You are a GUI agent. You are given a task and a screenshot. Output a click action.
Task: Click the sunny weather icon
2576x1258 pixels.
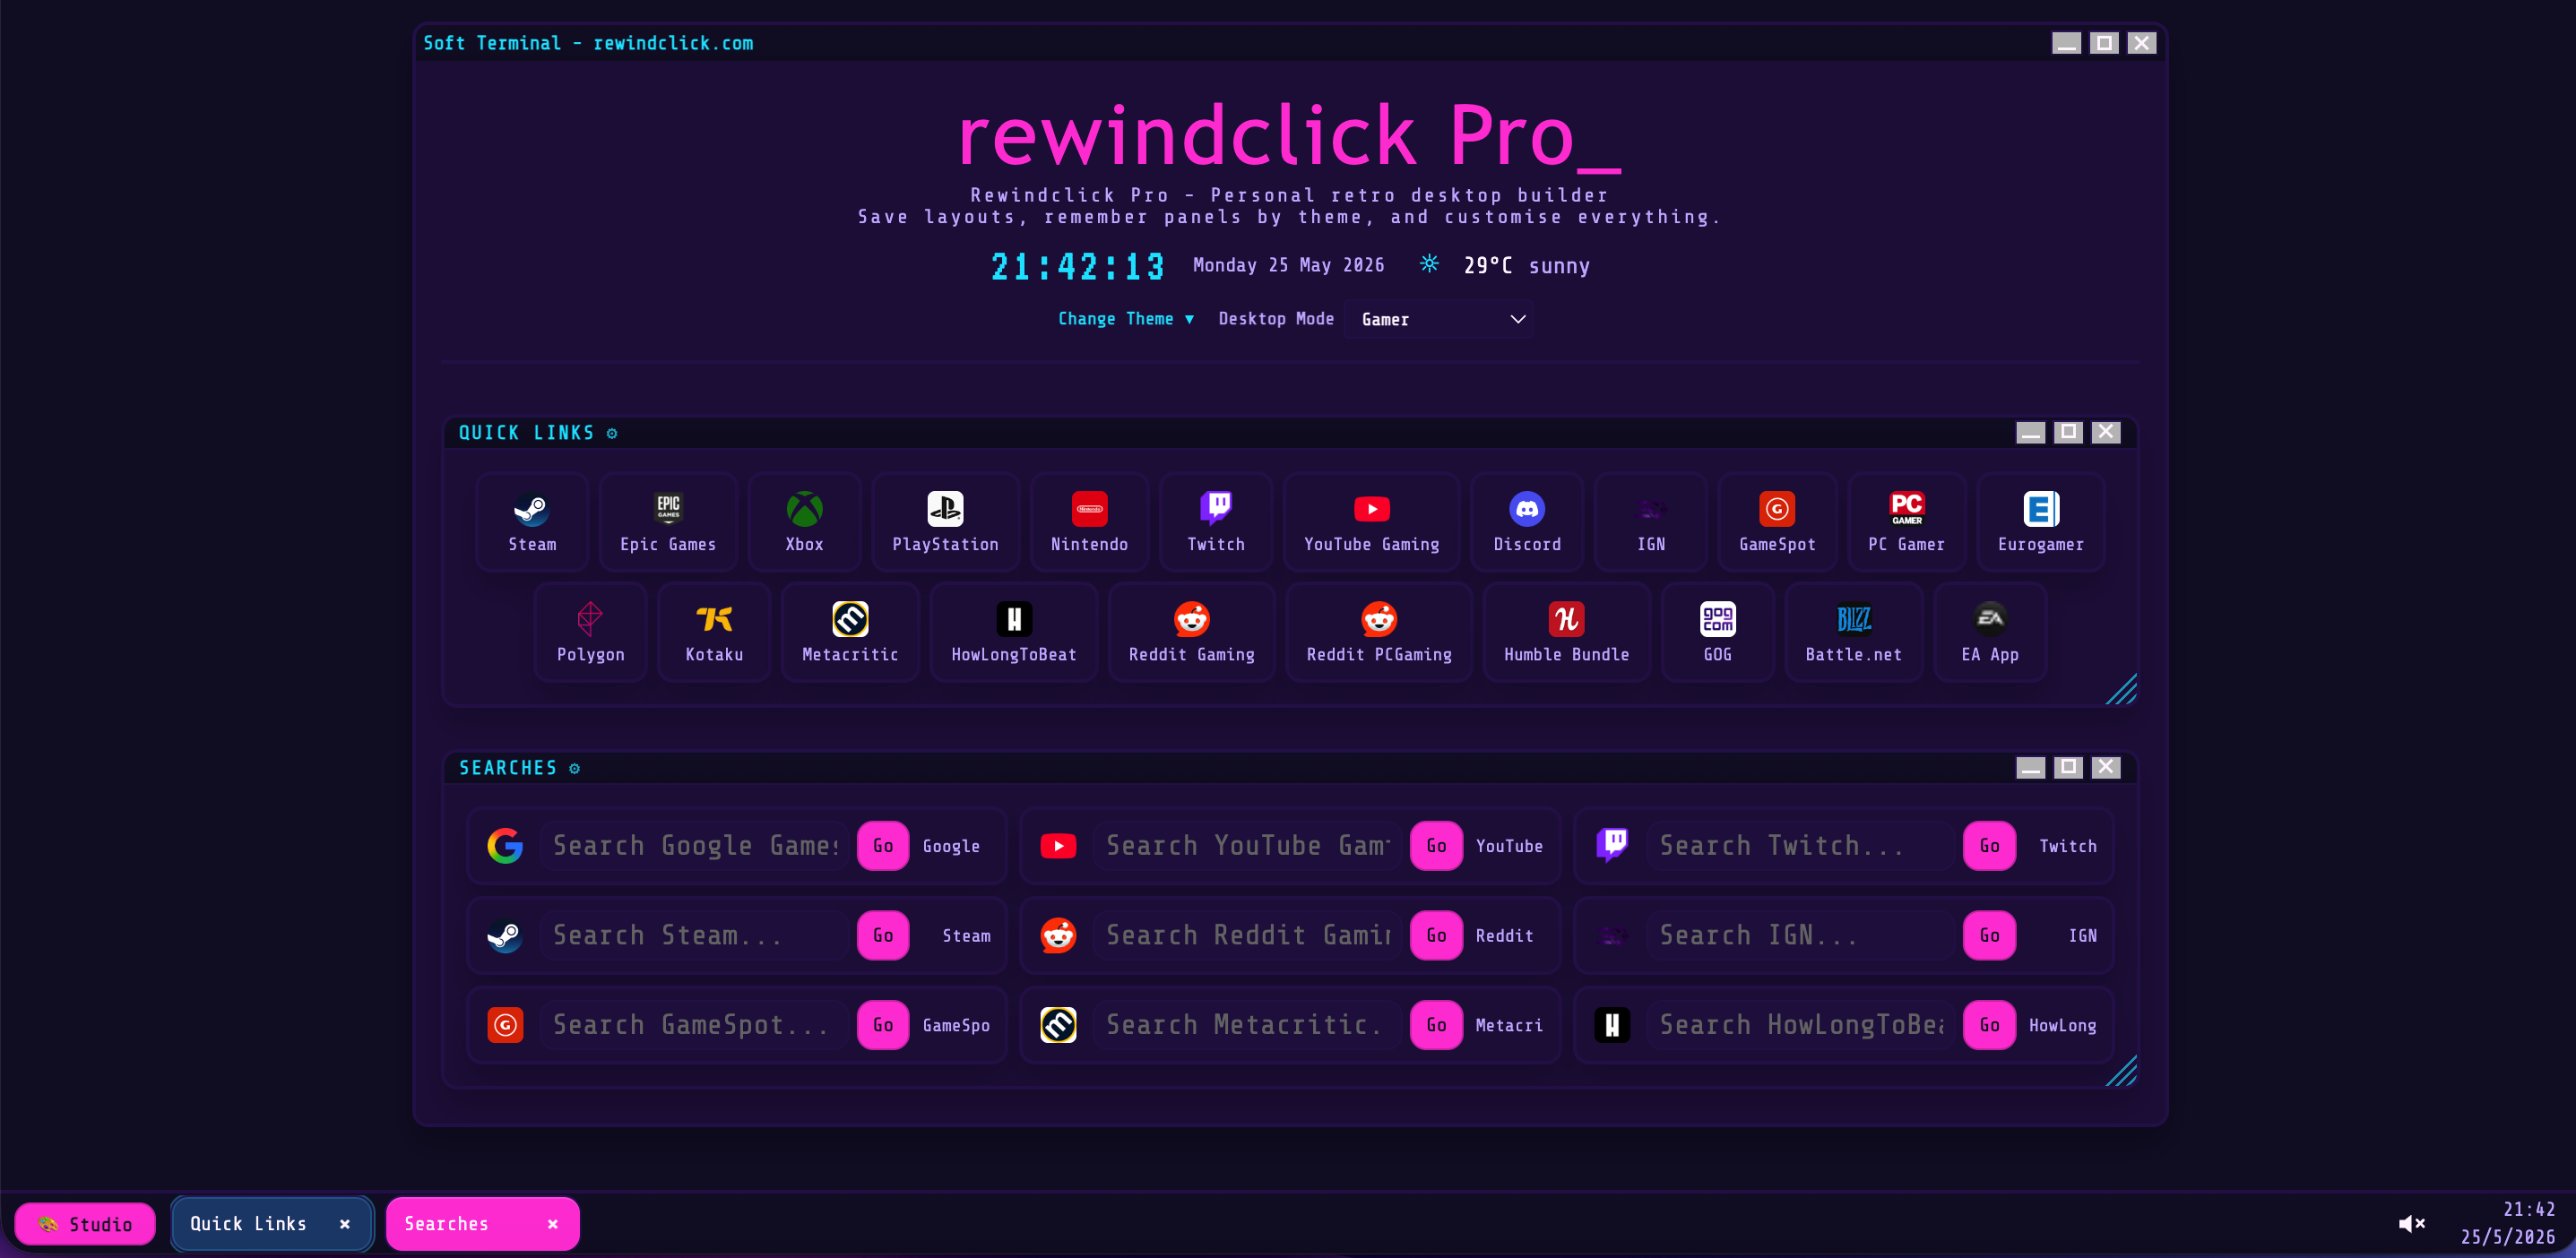pyautogui.click(x=1429, y=264)
